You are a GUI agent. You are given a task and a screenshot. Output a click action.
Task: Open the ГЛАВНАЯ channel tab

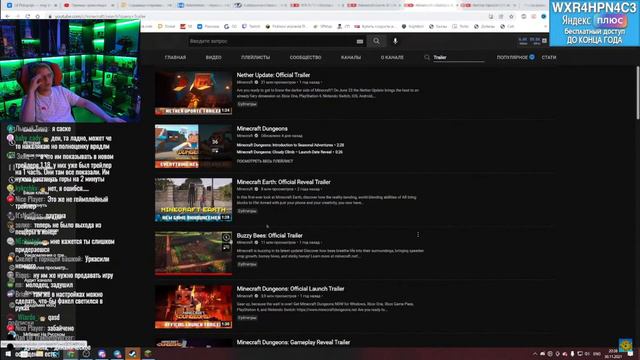[x=175, y=58]
